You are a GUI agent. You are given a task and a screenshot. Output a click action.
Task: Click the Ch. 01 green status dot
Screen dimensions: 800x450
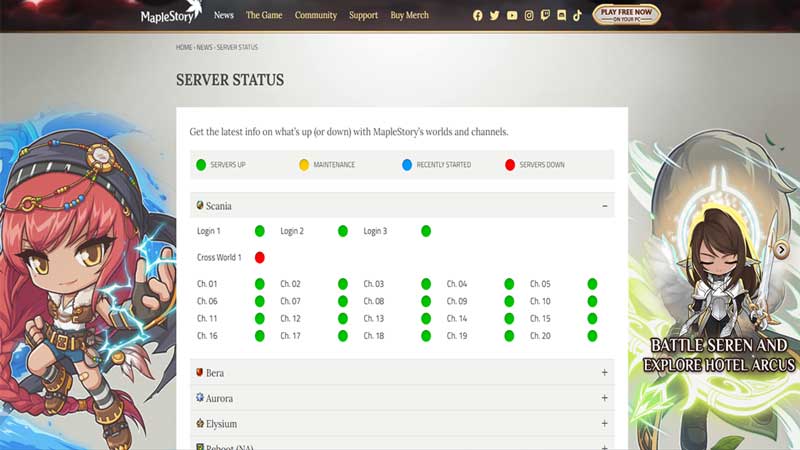[x=260, y=284]
